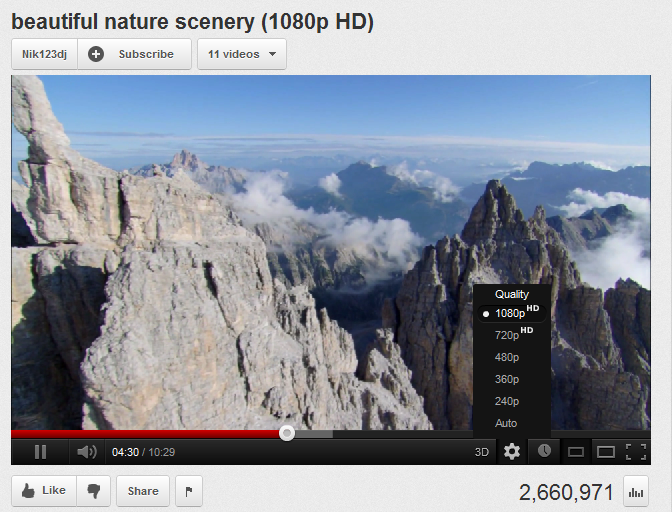This screenshot has width=672, height=513.
Task: Select 1080p HD quality option
Action: [510, 313]
